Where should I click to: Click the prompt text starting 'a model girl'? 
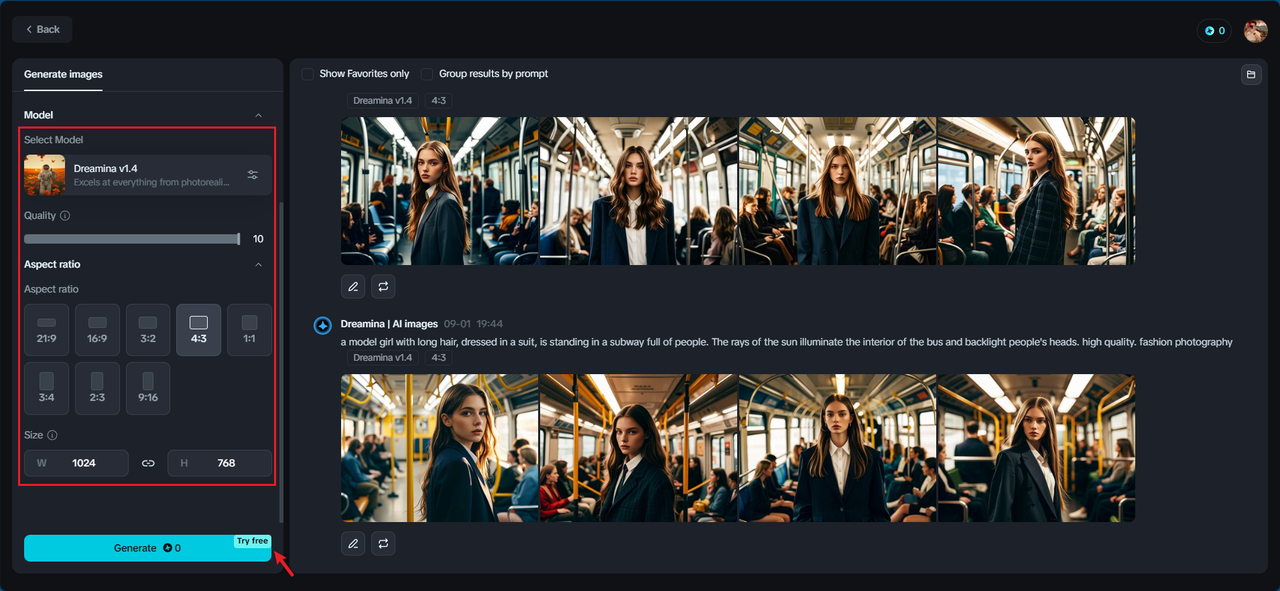tap(786, 342)
